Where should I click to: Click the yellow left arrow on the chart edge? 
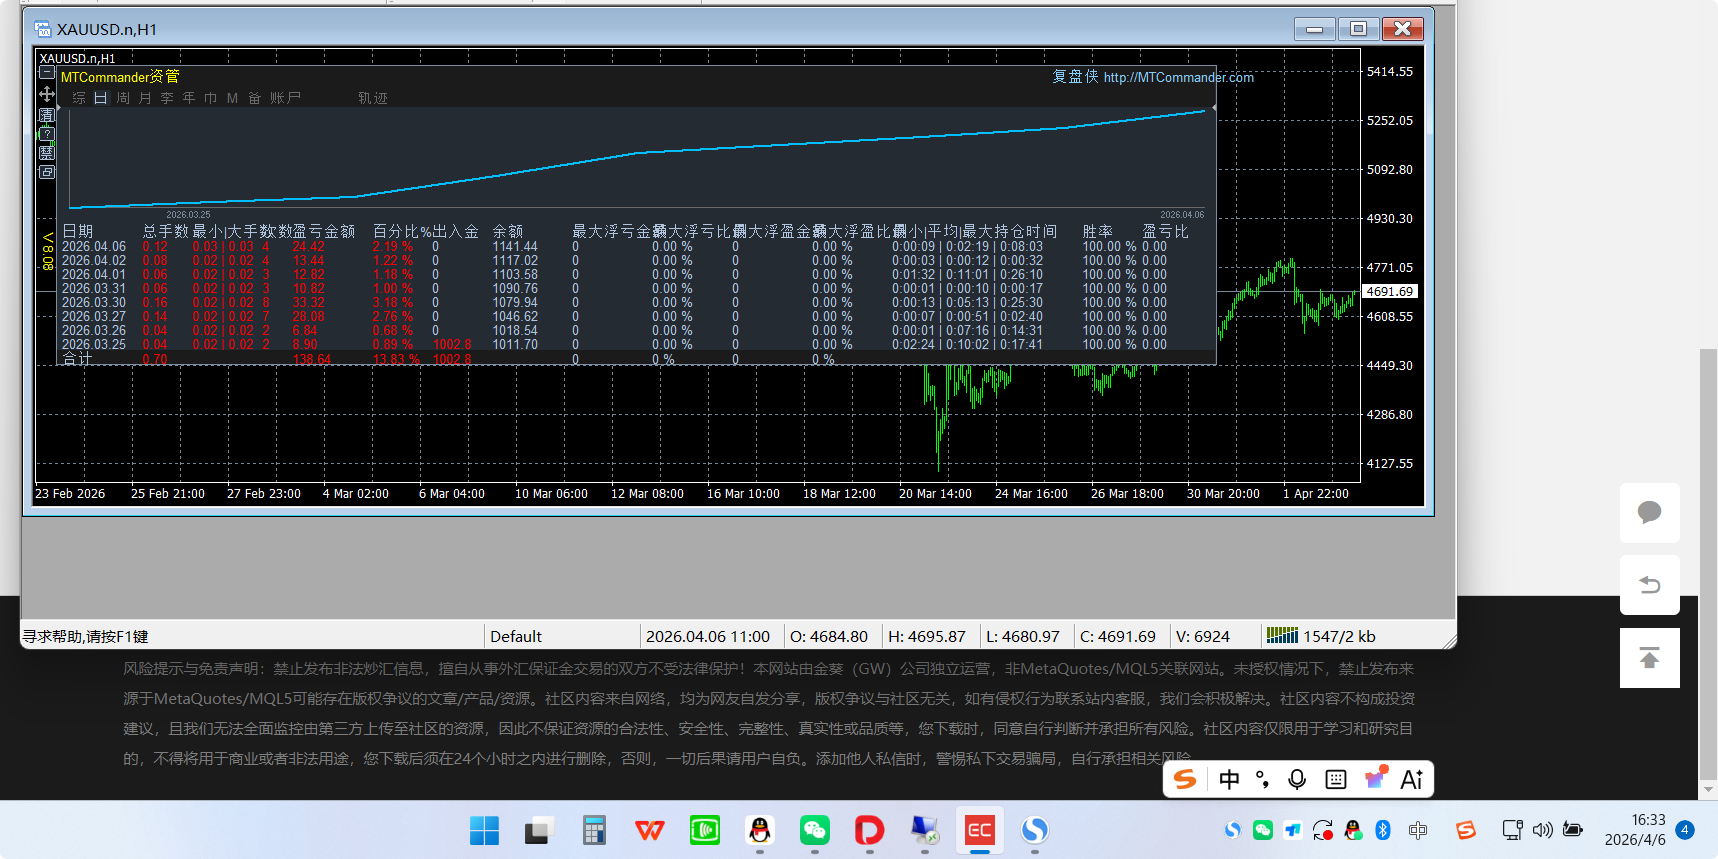coord(47,238)
